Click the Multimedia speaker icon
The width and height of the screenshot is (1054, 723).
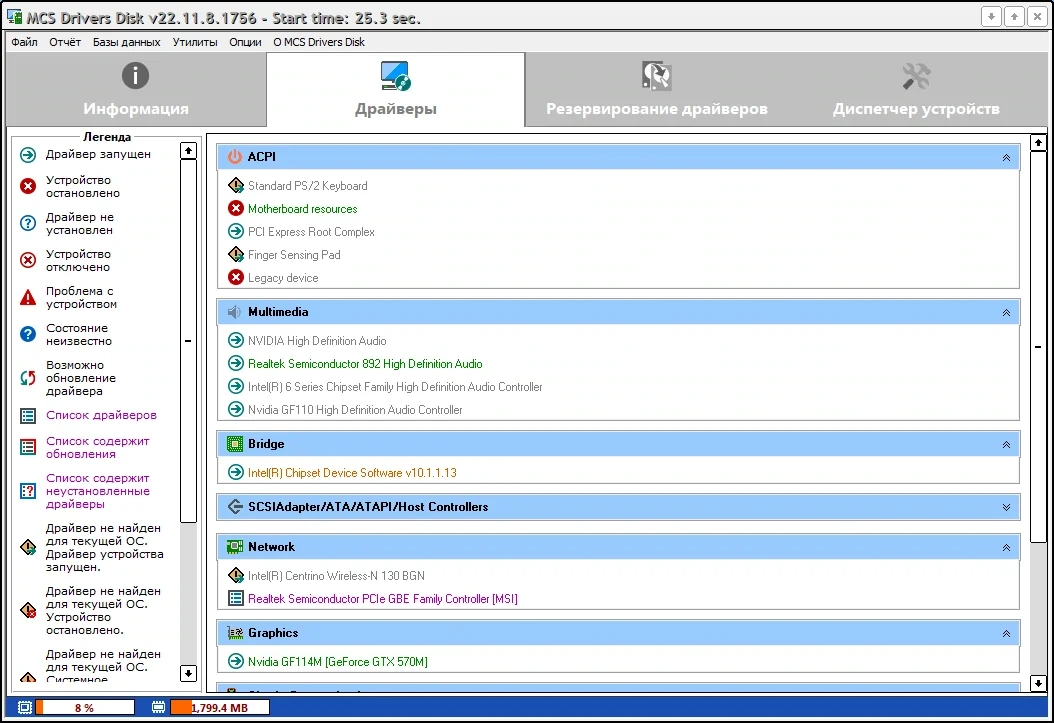tap(235, 312)
